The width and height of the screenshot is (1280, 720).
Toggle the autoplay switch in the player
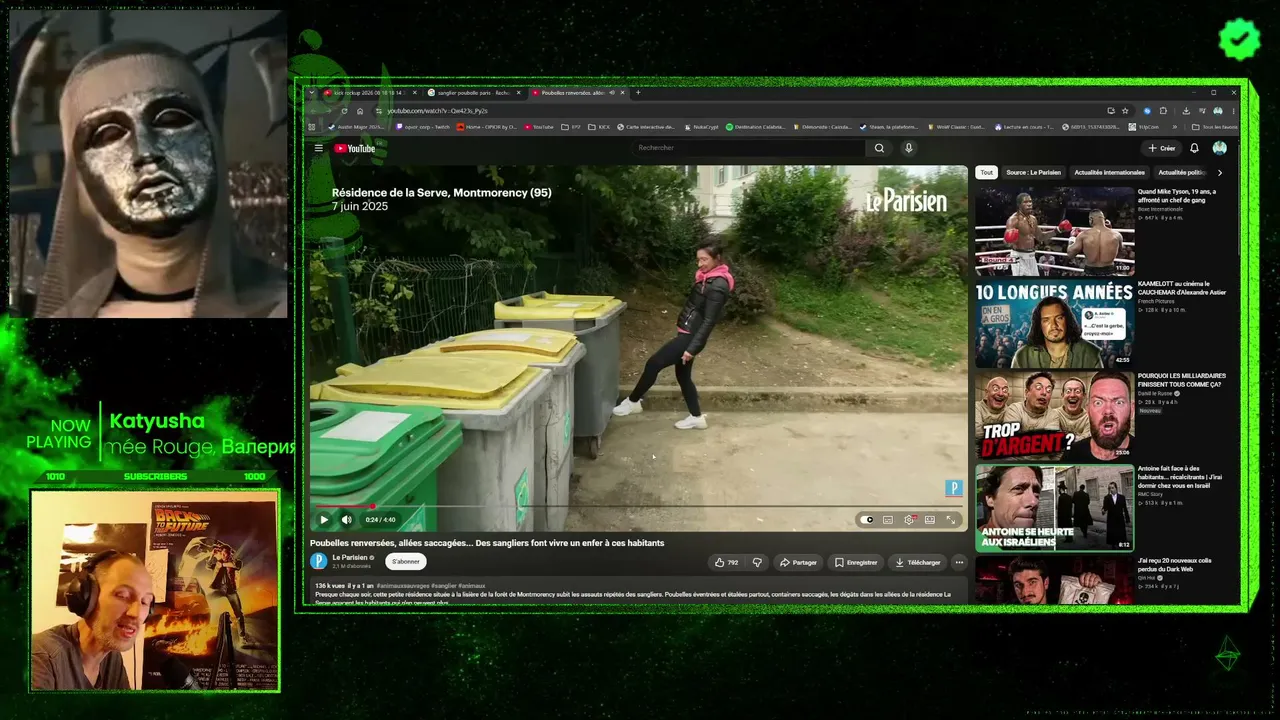[x=867, y=520]
